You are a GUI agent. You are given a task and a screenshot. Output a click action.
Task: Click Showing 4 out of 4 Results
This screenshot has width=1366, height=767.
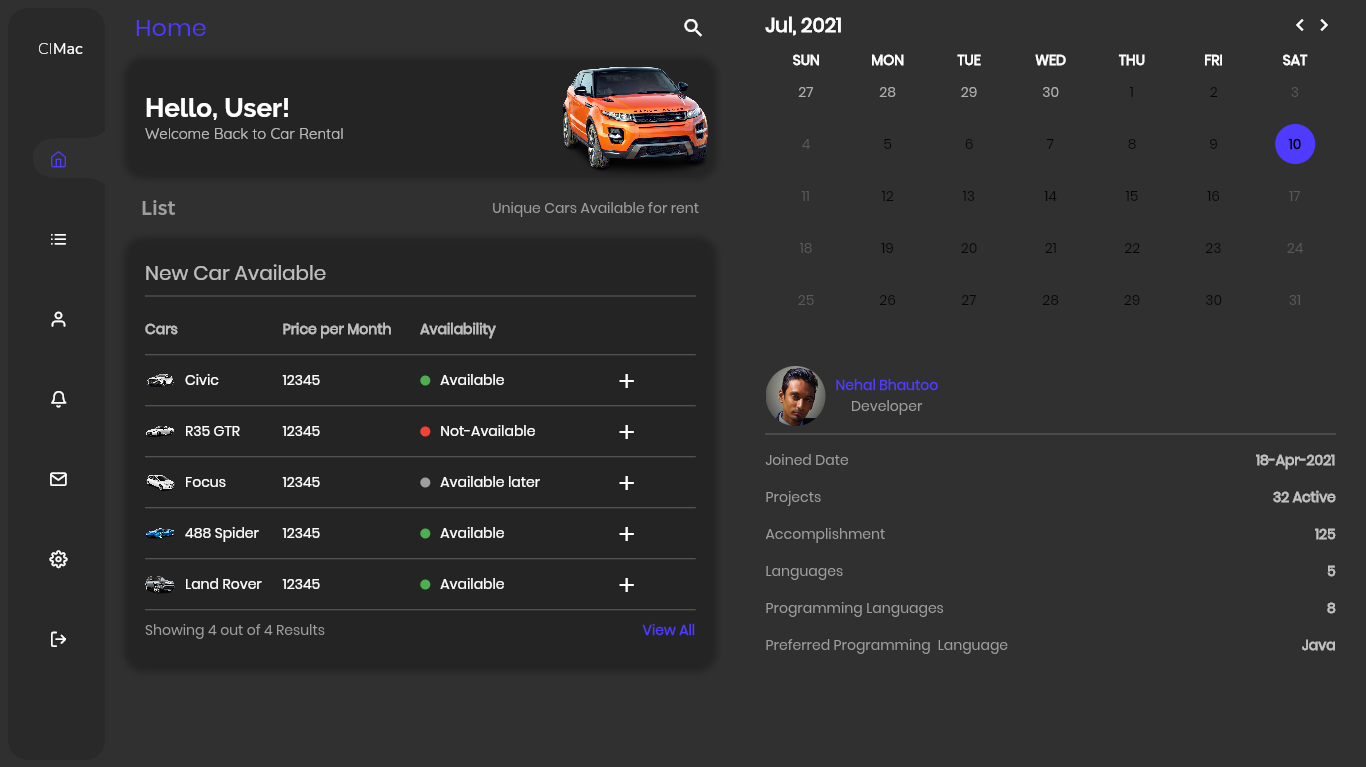coord(235,630)
